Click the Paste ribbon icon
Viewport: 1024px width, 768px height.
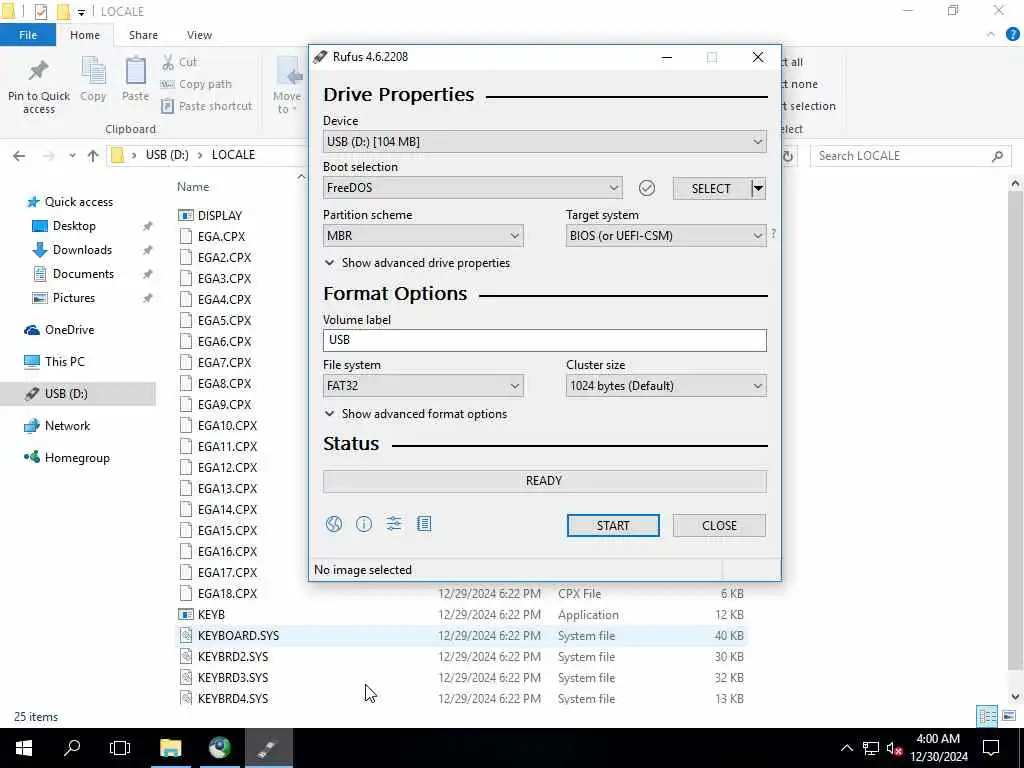point(135,79)
